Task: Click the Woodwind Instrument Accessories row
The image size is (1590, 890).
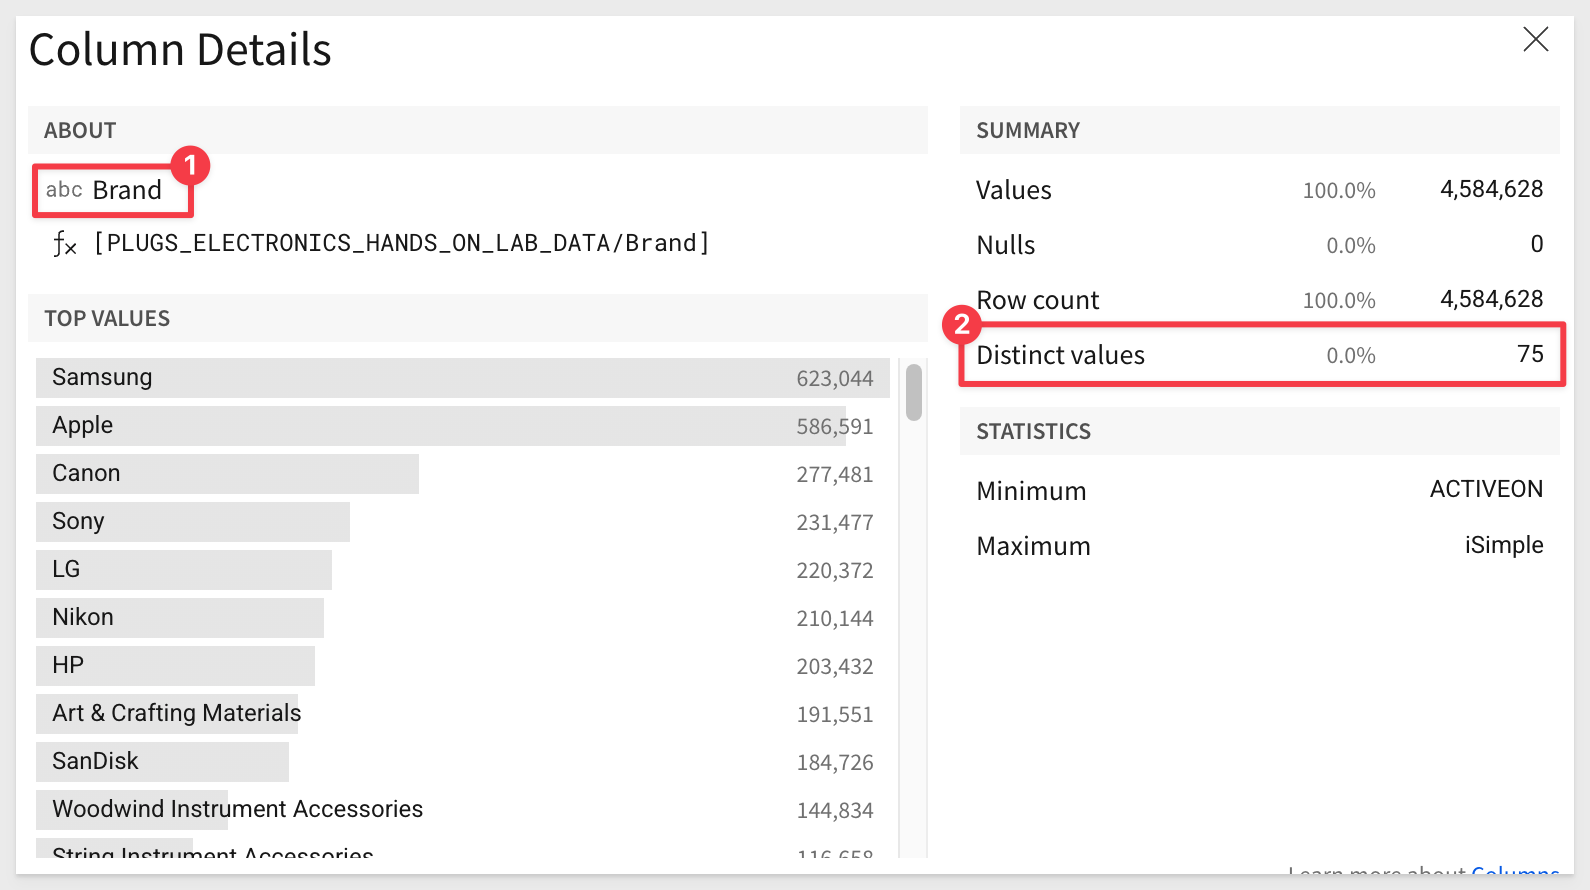Action: [463, 810]
